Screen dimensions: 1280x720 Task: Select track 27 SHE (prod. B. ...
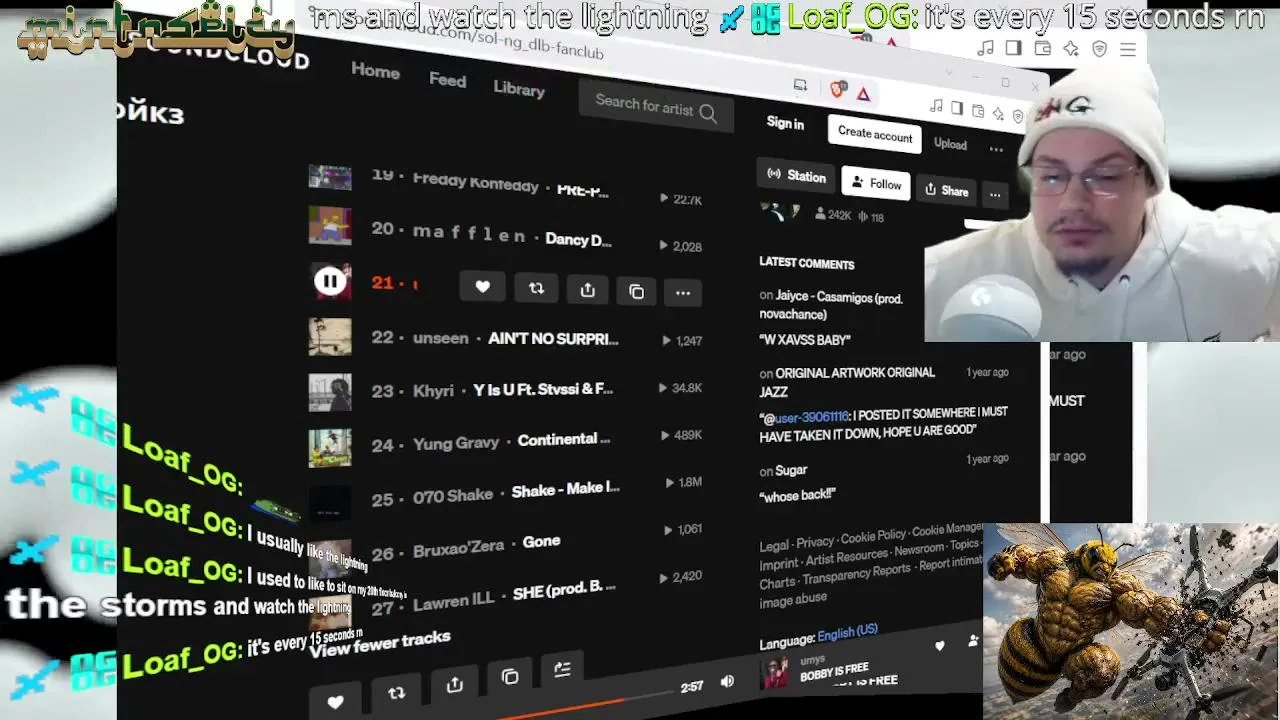tap(564, 590)
